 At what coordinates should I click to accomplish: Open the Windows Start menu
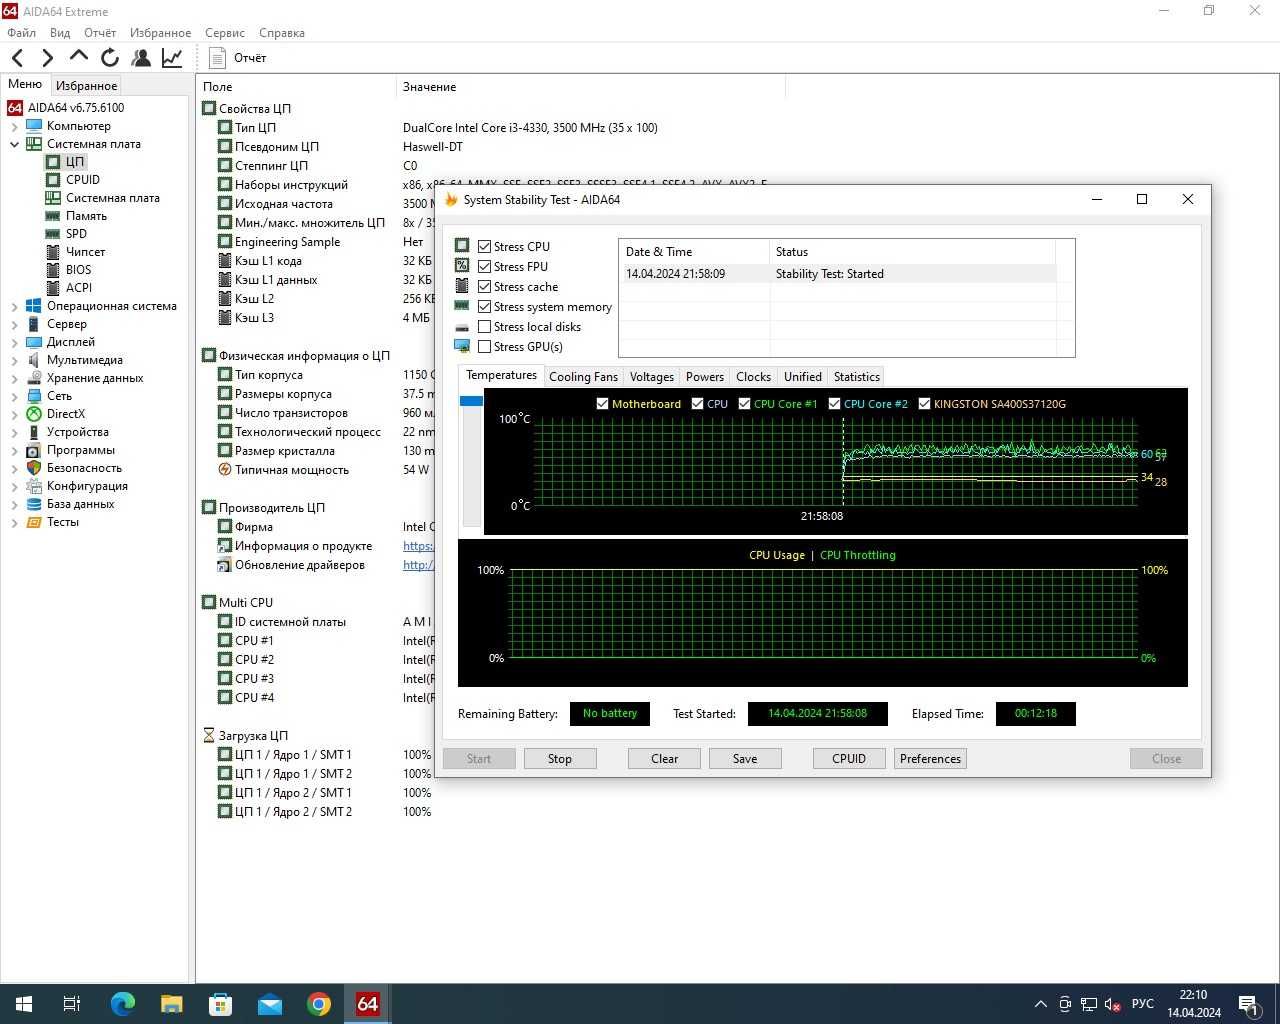[23, 1004]
